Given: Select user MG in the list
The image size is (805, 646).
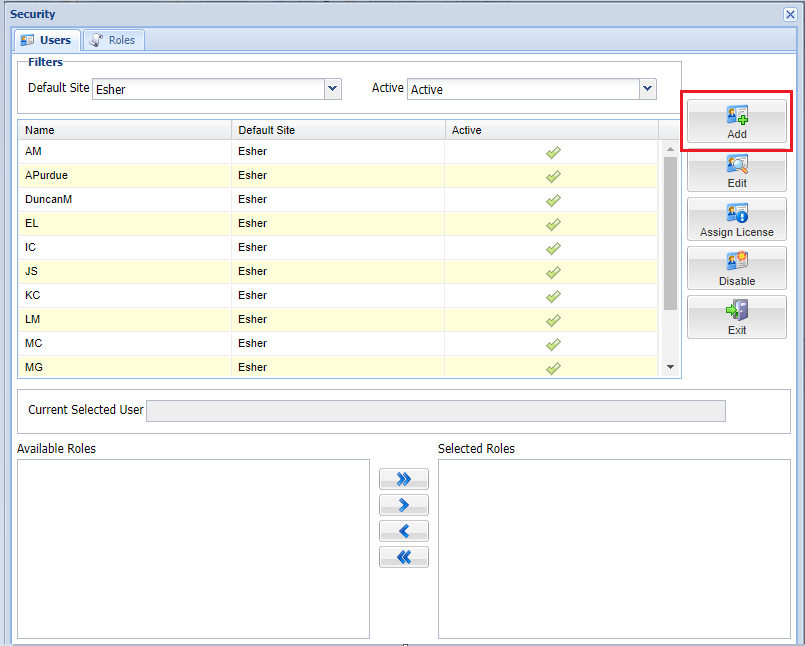Looking at the screenshot, I should [338, 367].
